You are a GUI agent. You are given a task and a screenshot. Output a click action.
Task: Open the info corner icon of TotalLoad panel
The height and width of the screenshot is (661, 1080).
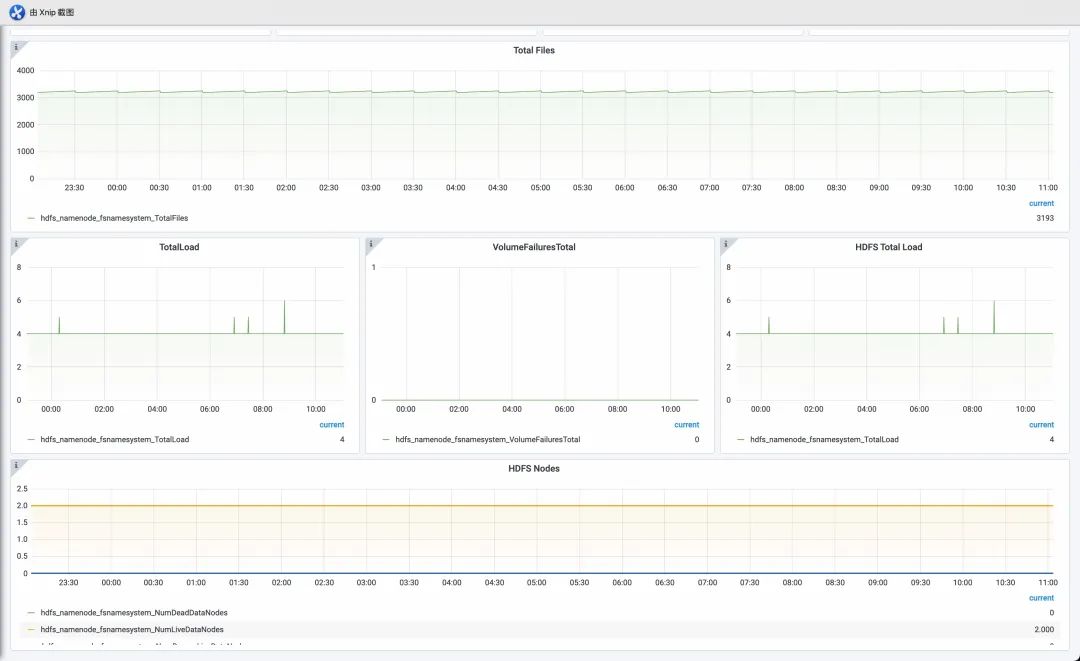tap(16, 244)
